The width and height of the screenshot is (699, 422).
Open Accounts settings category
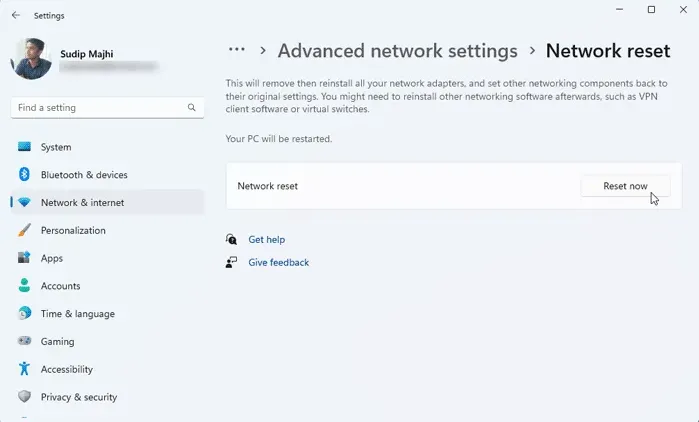pos(107,286)
